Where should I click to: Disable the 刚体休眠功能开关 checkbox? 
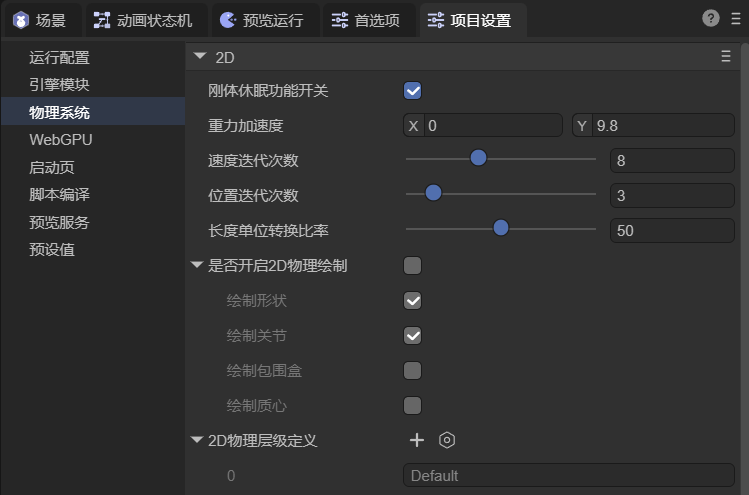click(412, 91)
